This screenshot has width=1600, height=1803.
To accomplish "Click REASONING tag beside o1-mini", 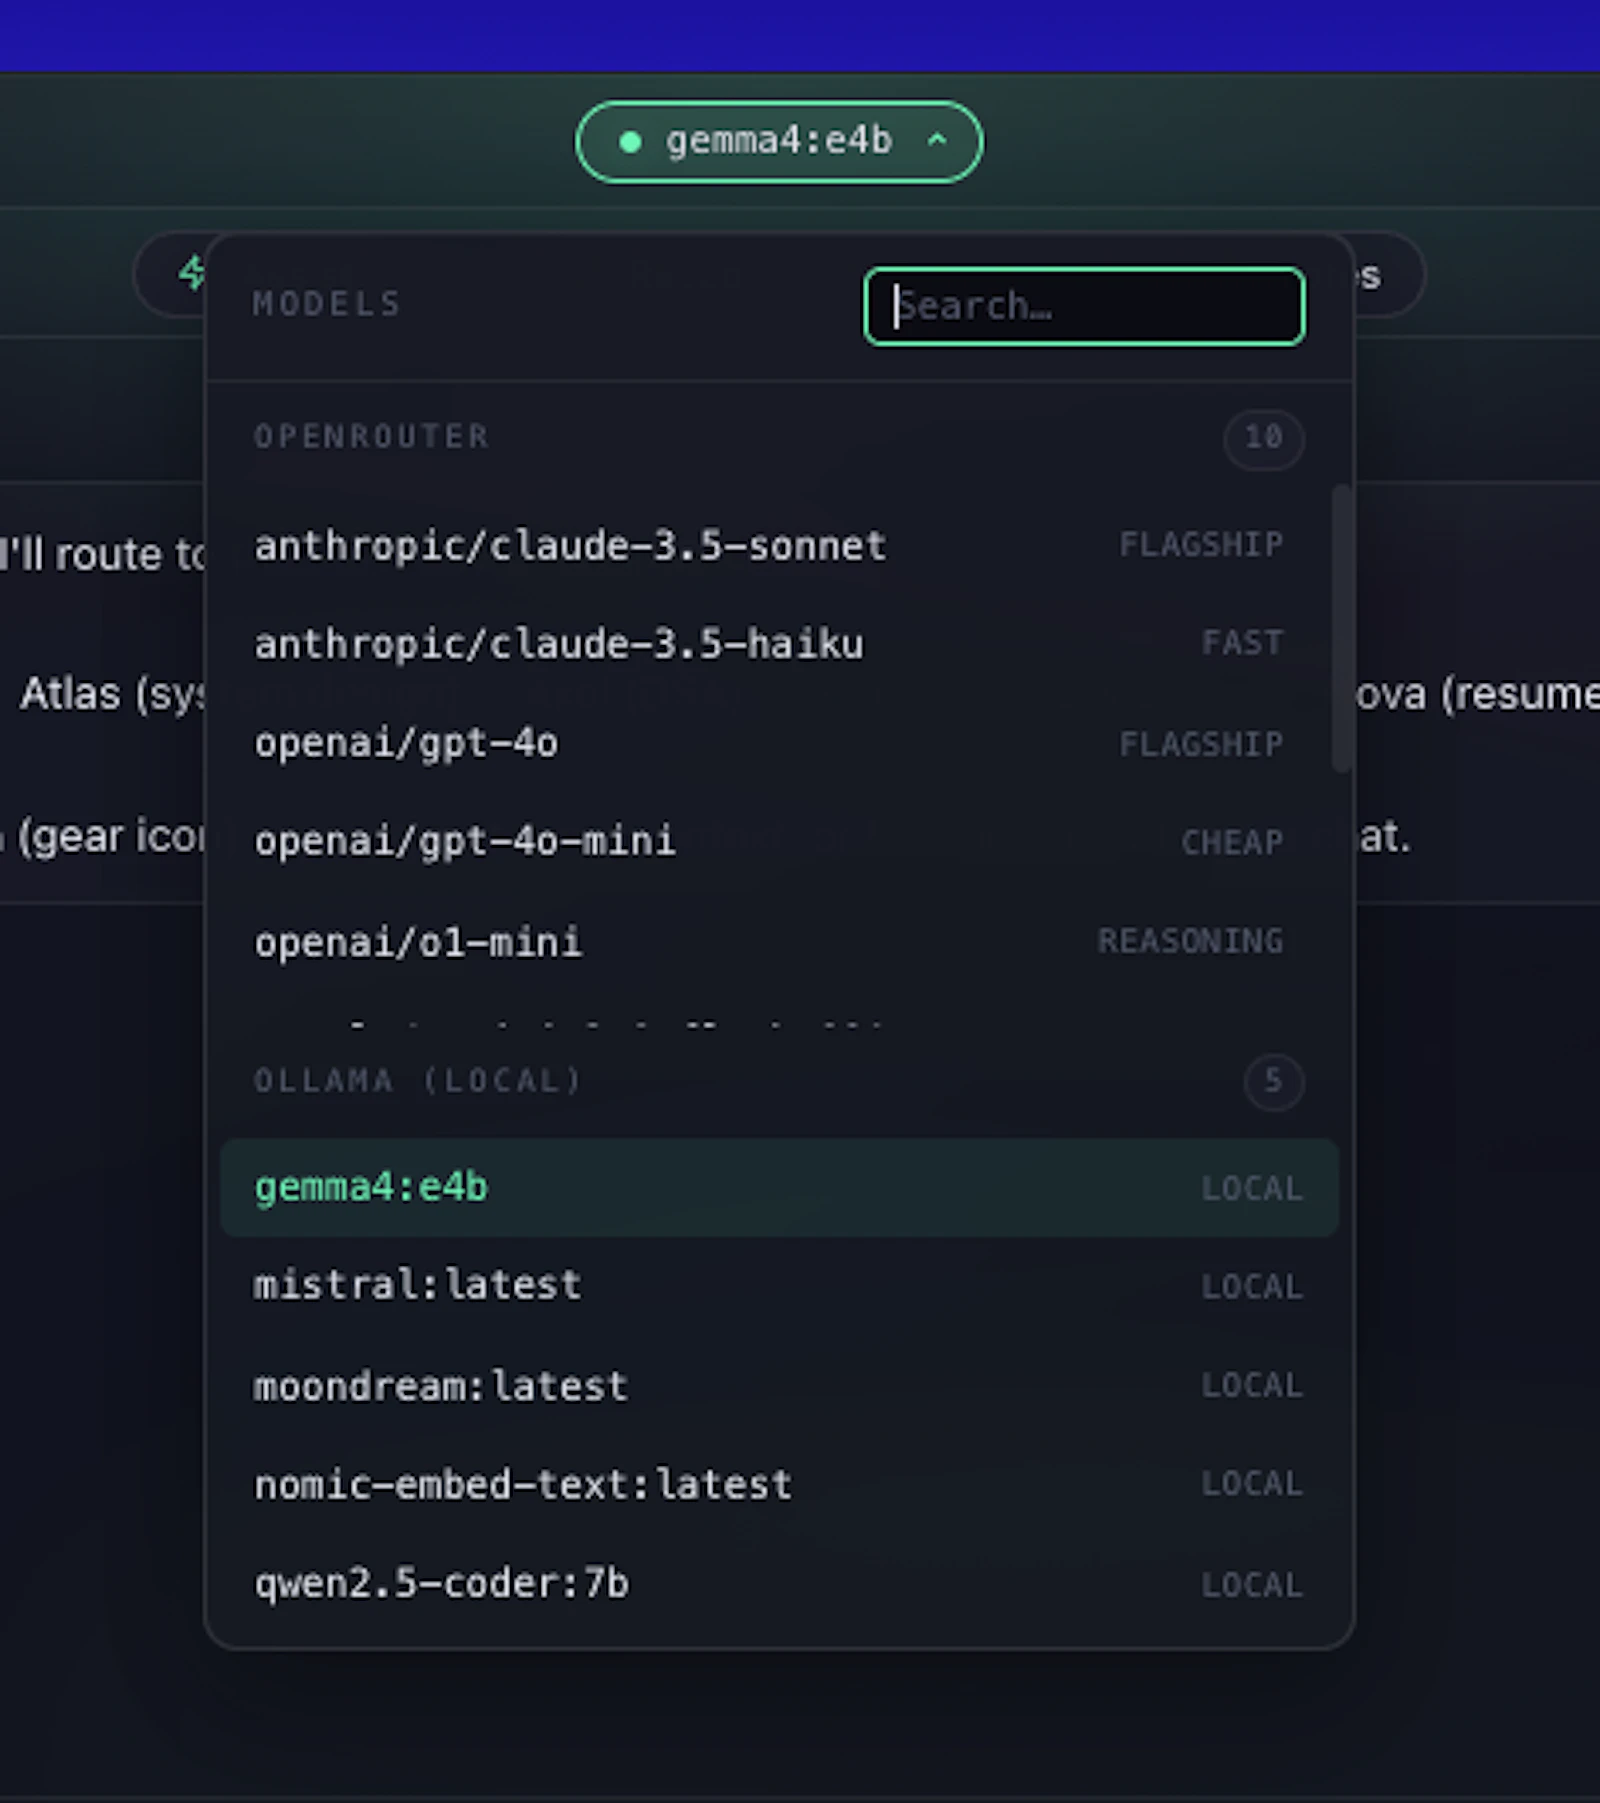I will (1190, 941).
